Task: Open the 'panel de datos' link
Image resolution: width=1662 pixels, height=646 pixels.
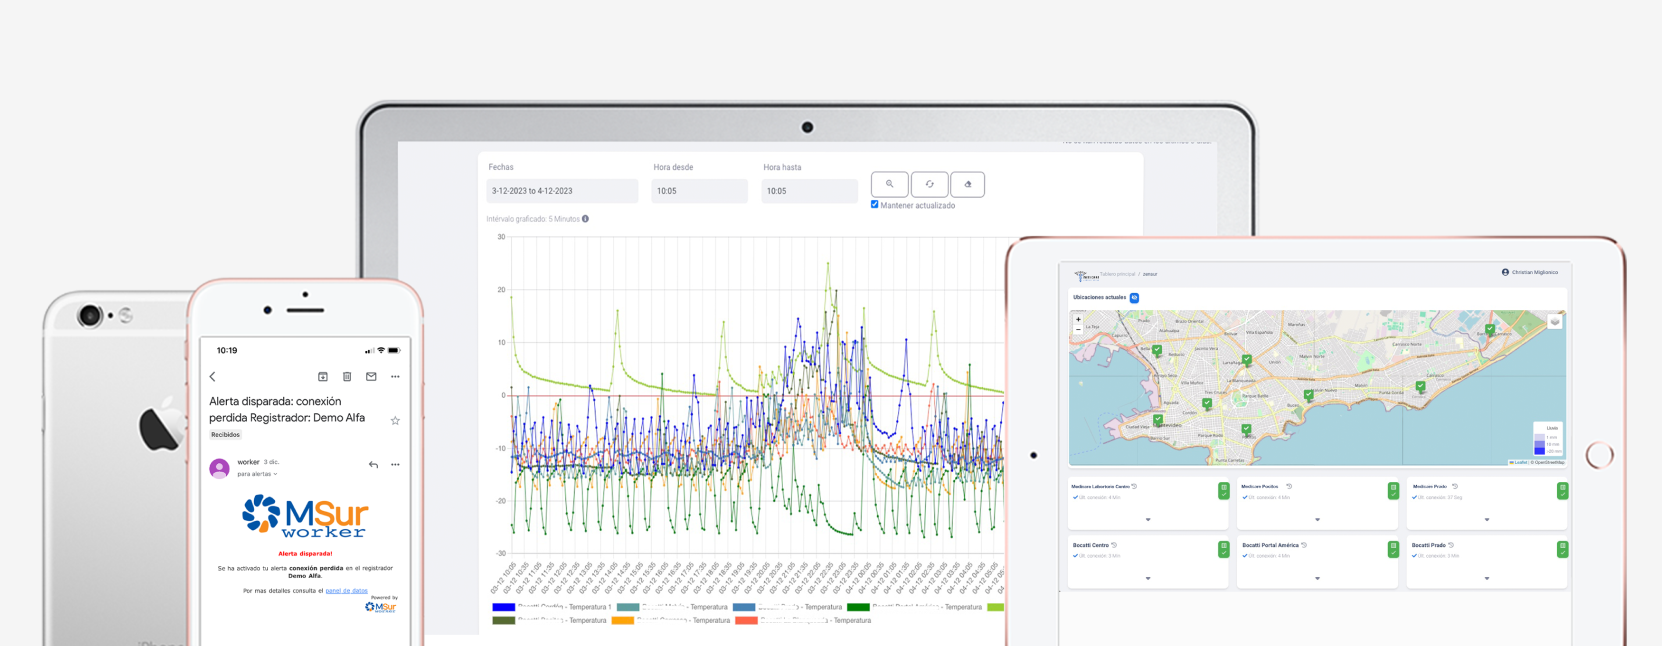Action: [x=346, y=591]
